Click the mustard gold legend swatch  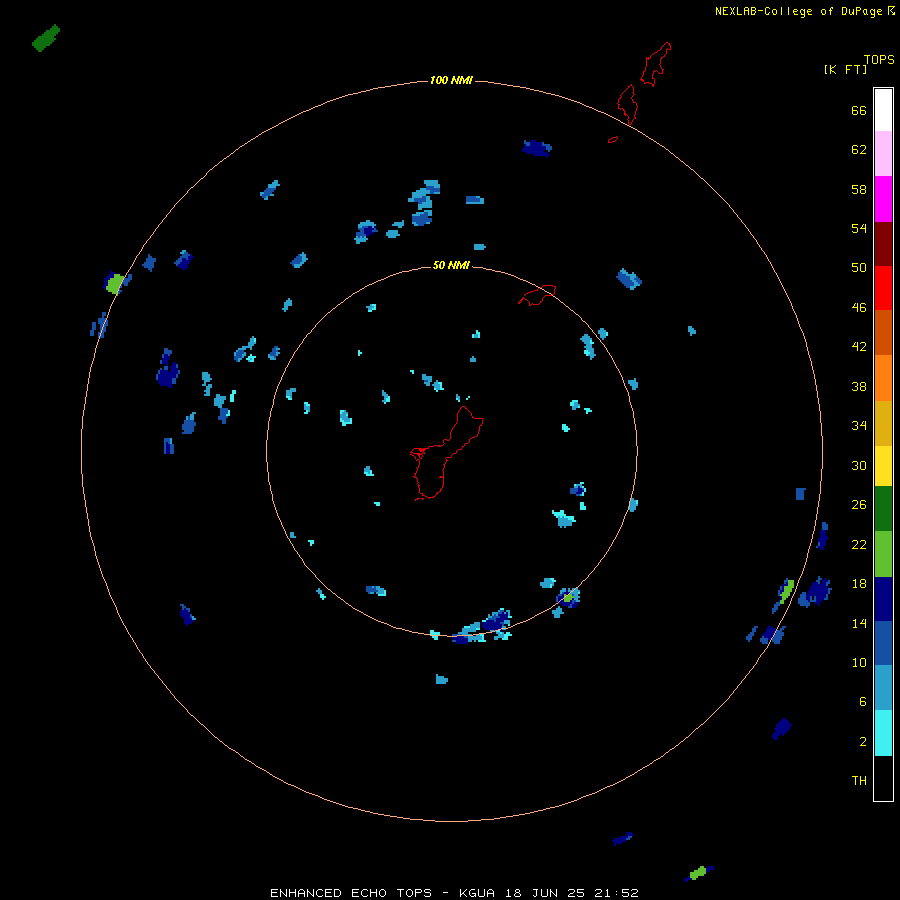pos(883,423)
